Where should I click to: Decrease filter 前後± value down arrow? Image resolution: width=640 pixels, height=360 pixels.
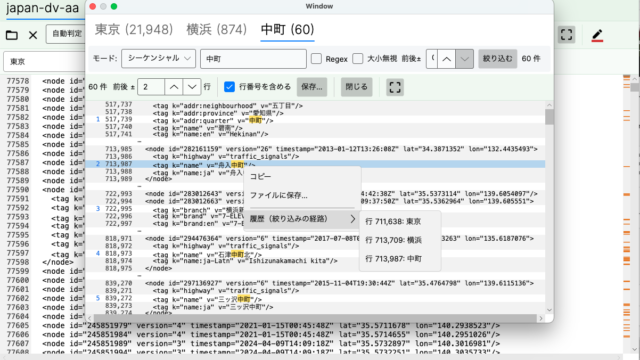[464, 59]
